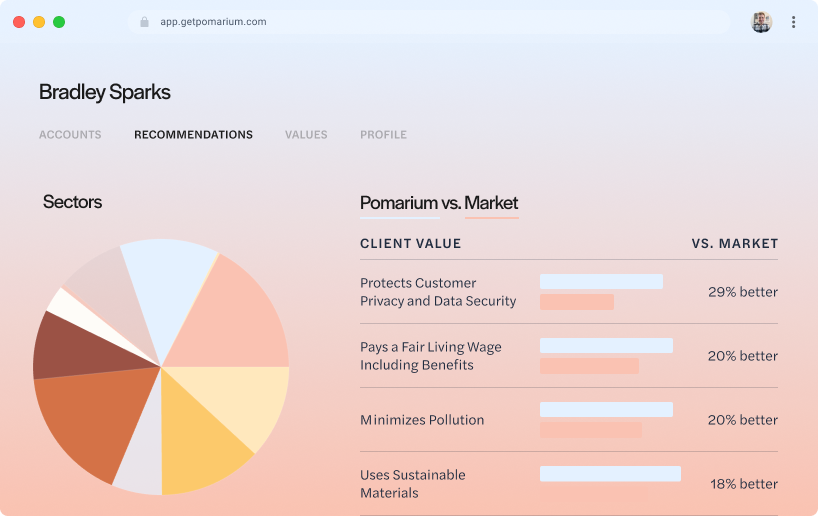Viewport: 818px width, 516px height.
Task: Select the Pomarium label in chart title
Action: (x=399, y=202)
